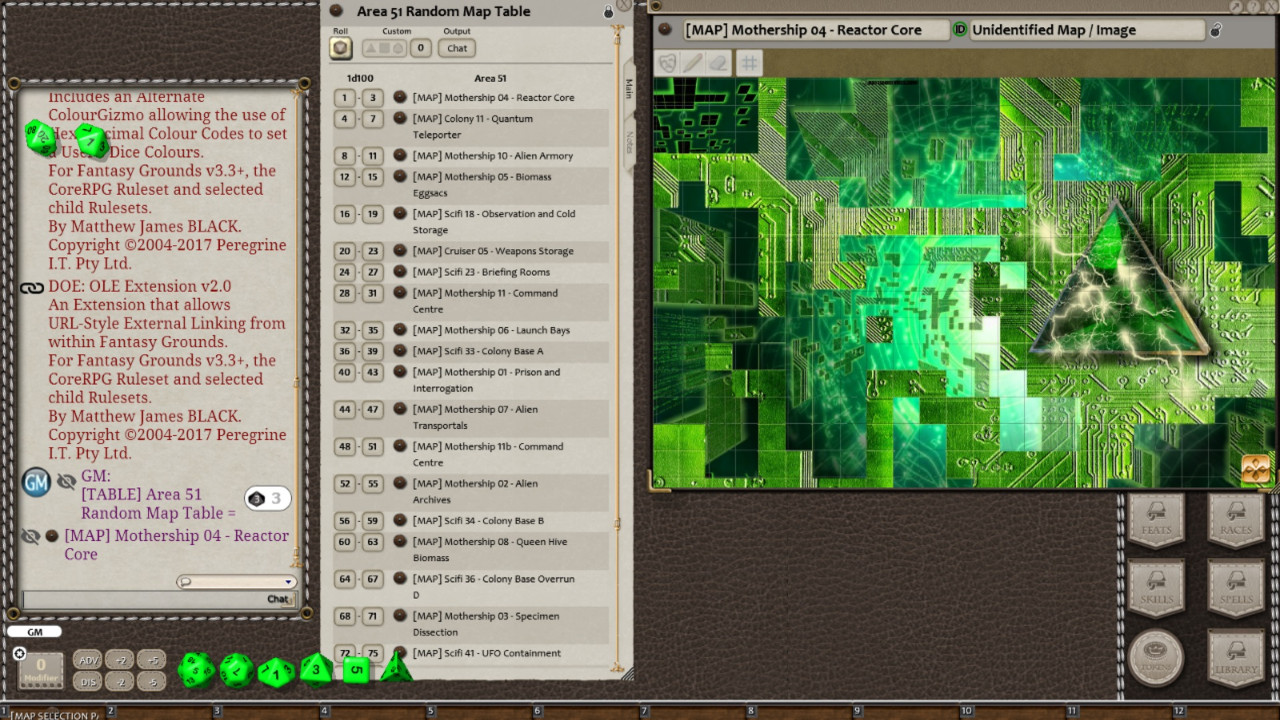Open the Spells sidebar button
The width and height of the screenshot is (1280, 720).
(x=1236, y=587)
